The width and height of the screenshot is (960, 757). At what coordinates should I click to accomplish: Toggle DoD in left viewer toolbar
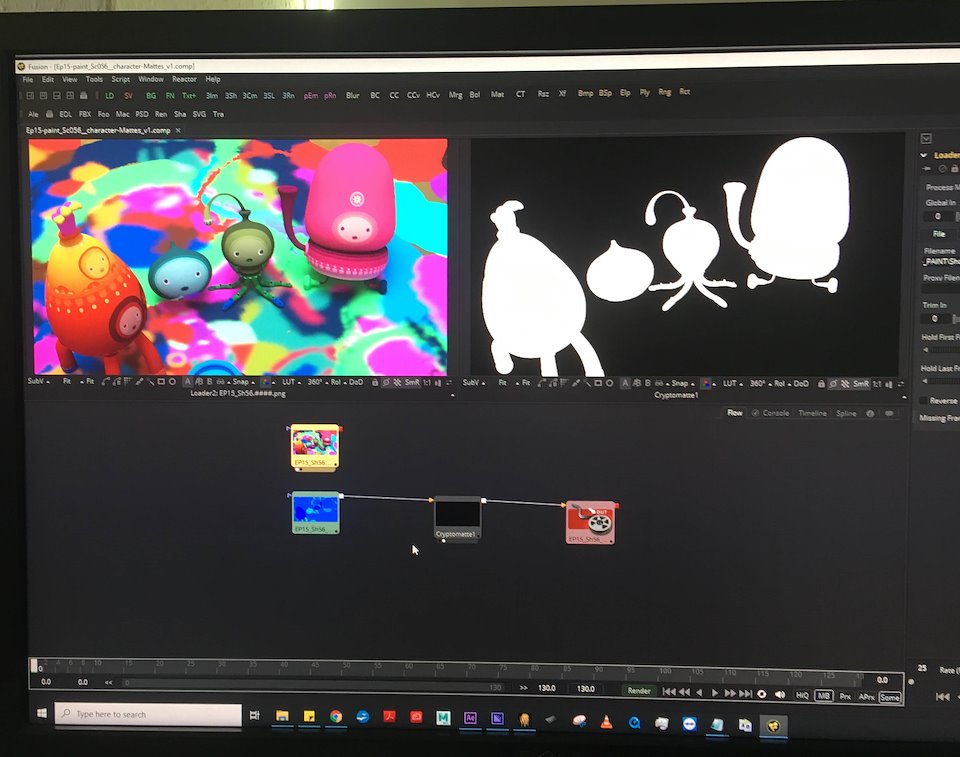click(x=356, y=382)
